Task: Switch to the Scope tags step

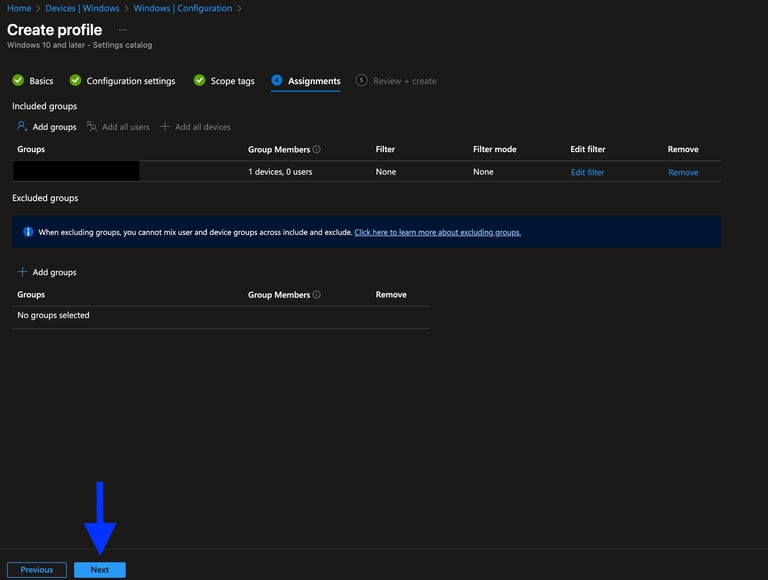Action: click(232, 81)
